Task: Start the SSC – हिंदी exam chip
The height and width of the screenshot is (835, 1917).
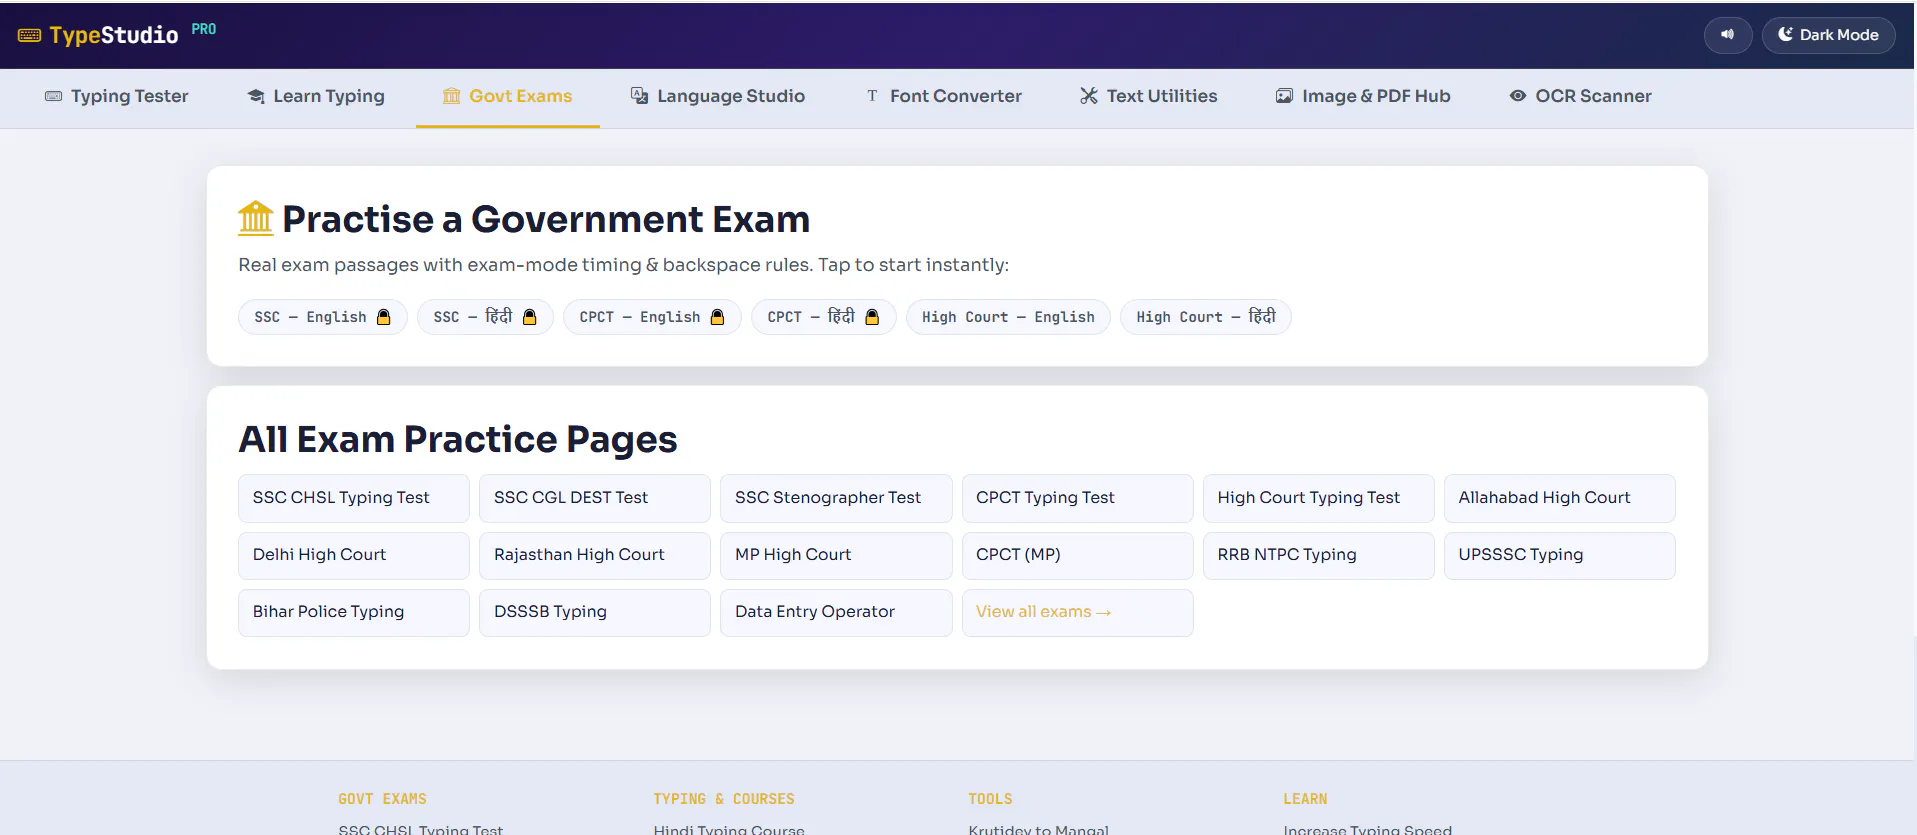Action: 485,317
